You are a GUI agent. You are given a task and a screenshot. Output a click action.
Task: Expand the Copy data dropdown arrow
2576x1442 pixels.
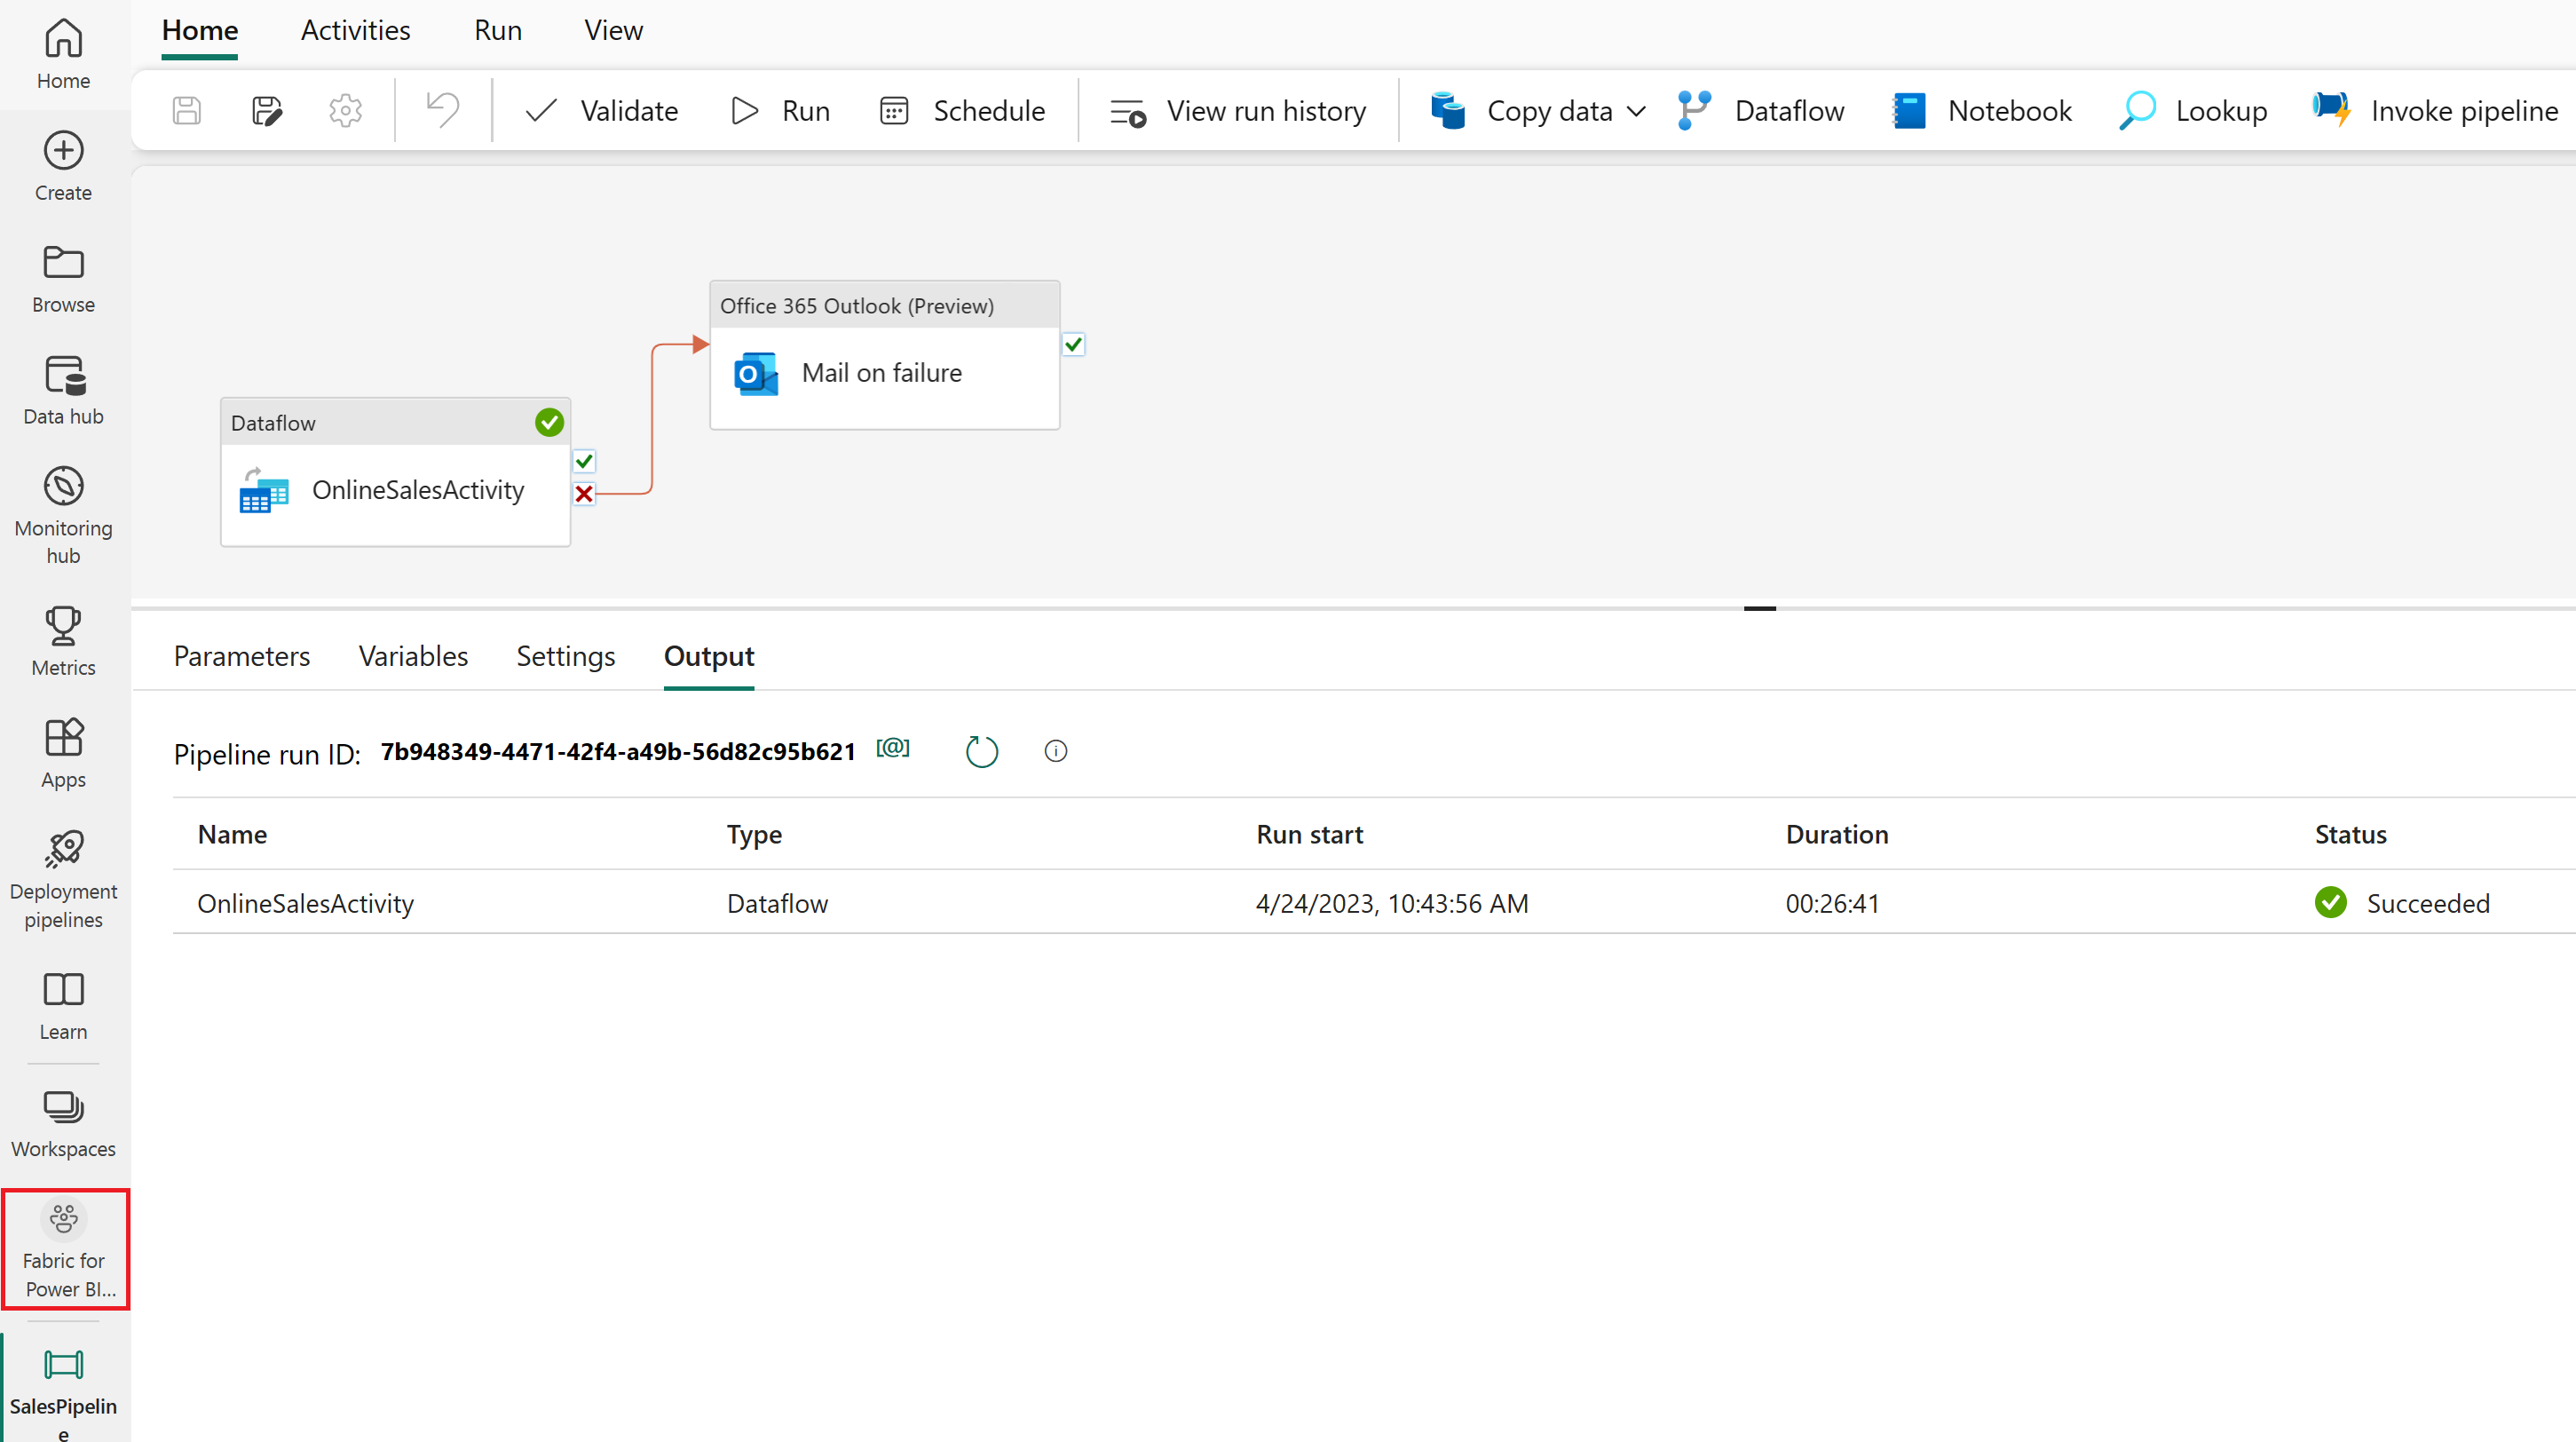click(x=1632, y=112)
